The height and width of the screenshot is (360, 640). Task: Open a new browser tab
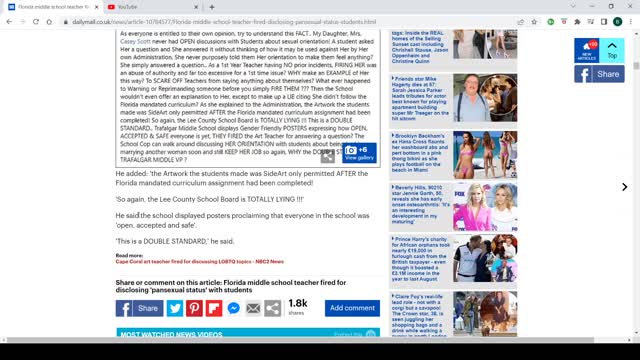click(211, 7)
